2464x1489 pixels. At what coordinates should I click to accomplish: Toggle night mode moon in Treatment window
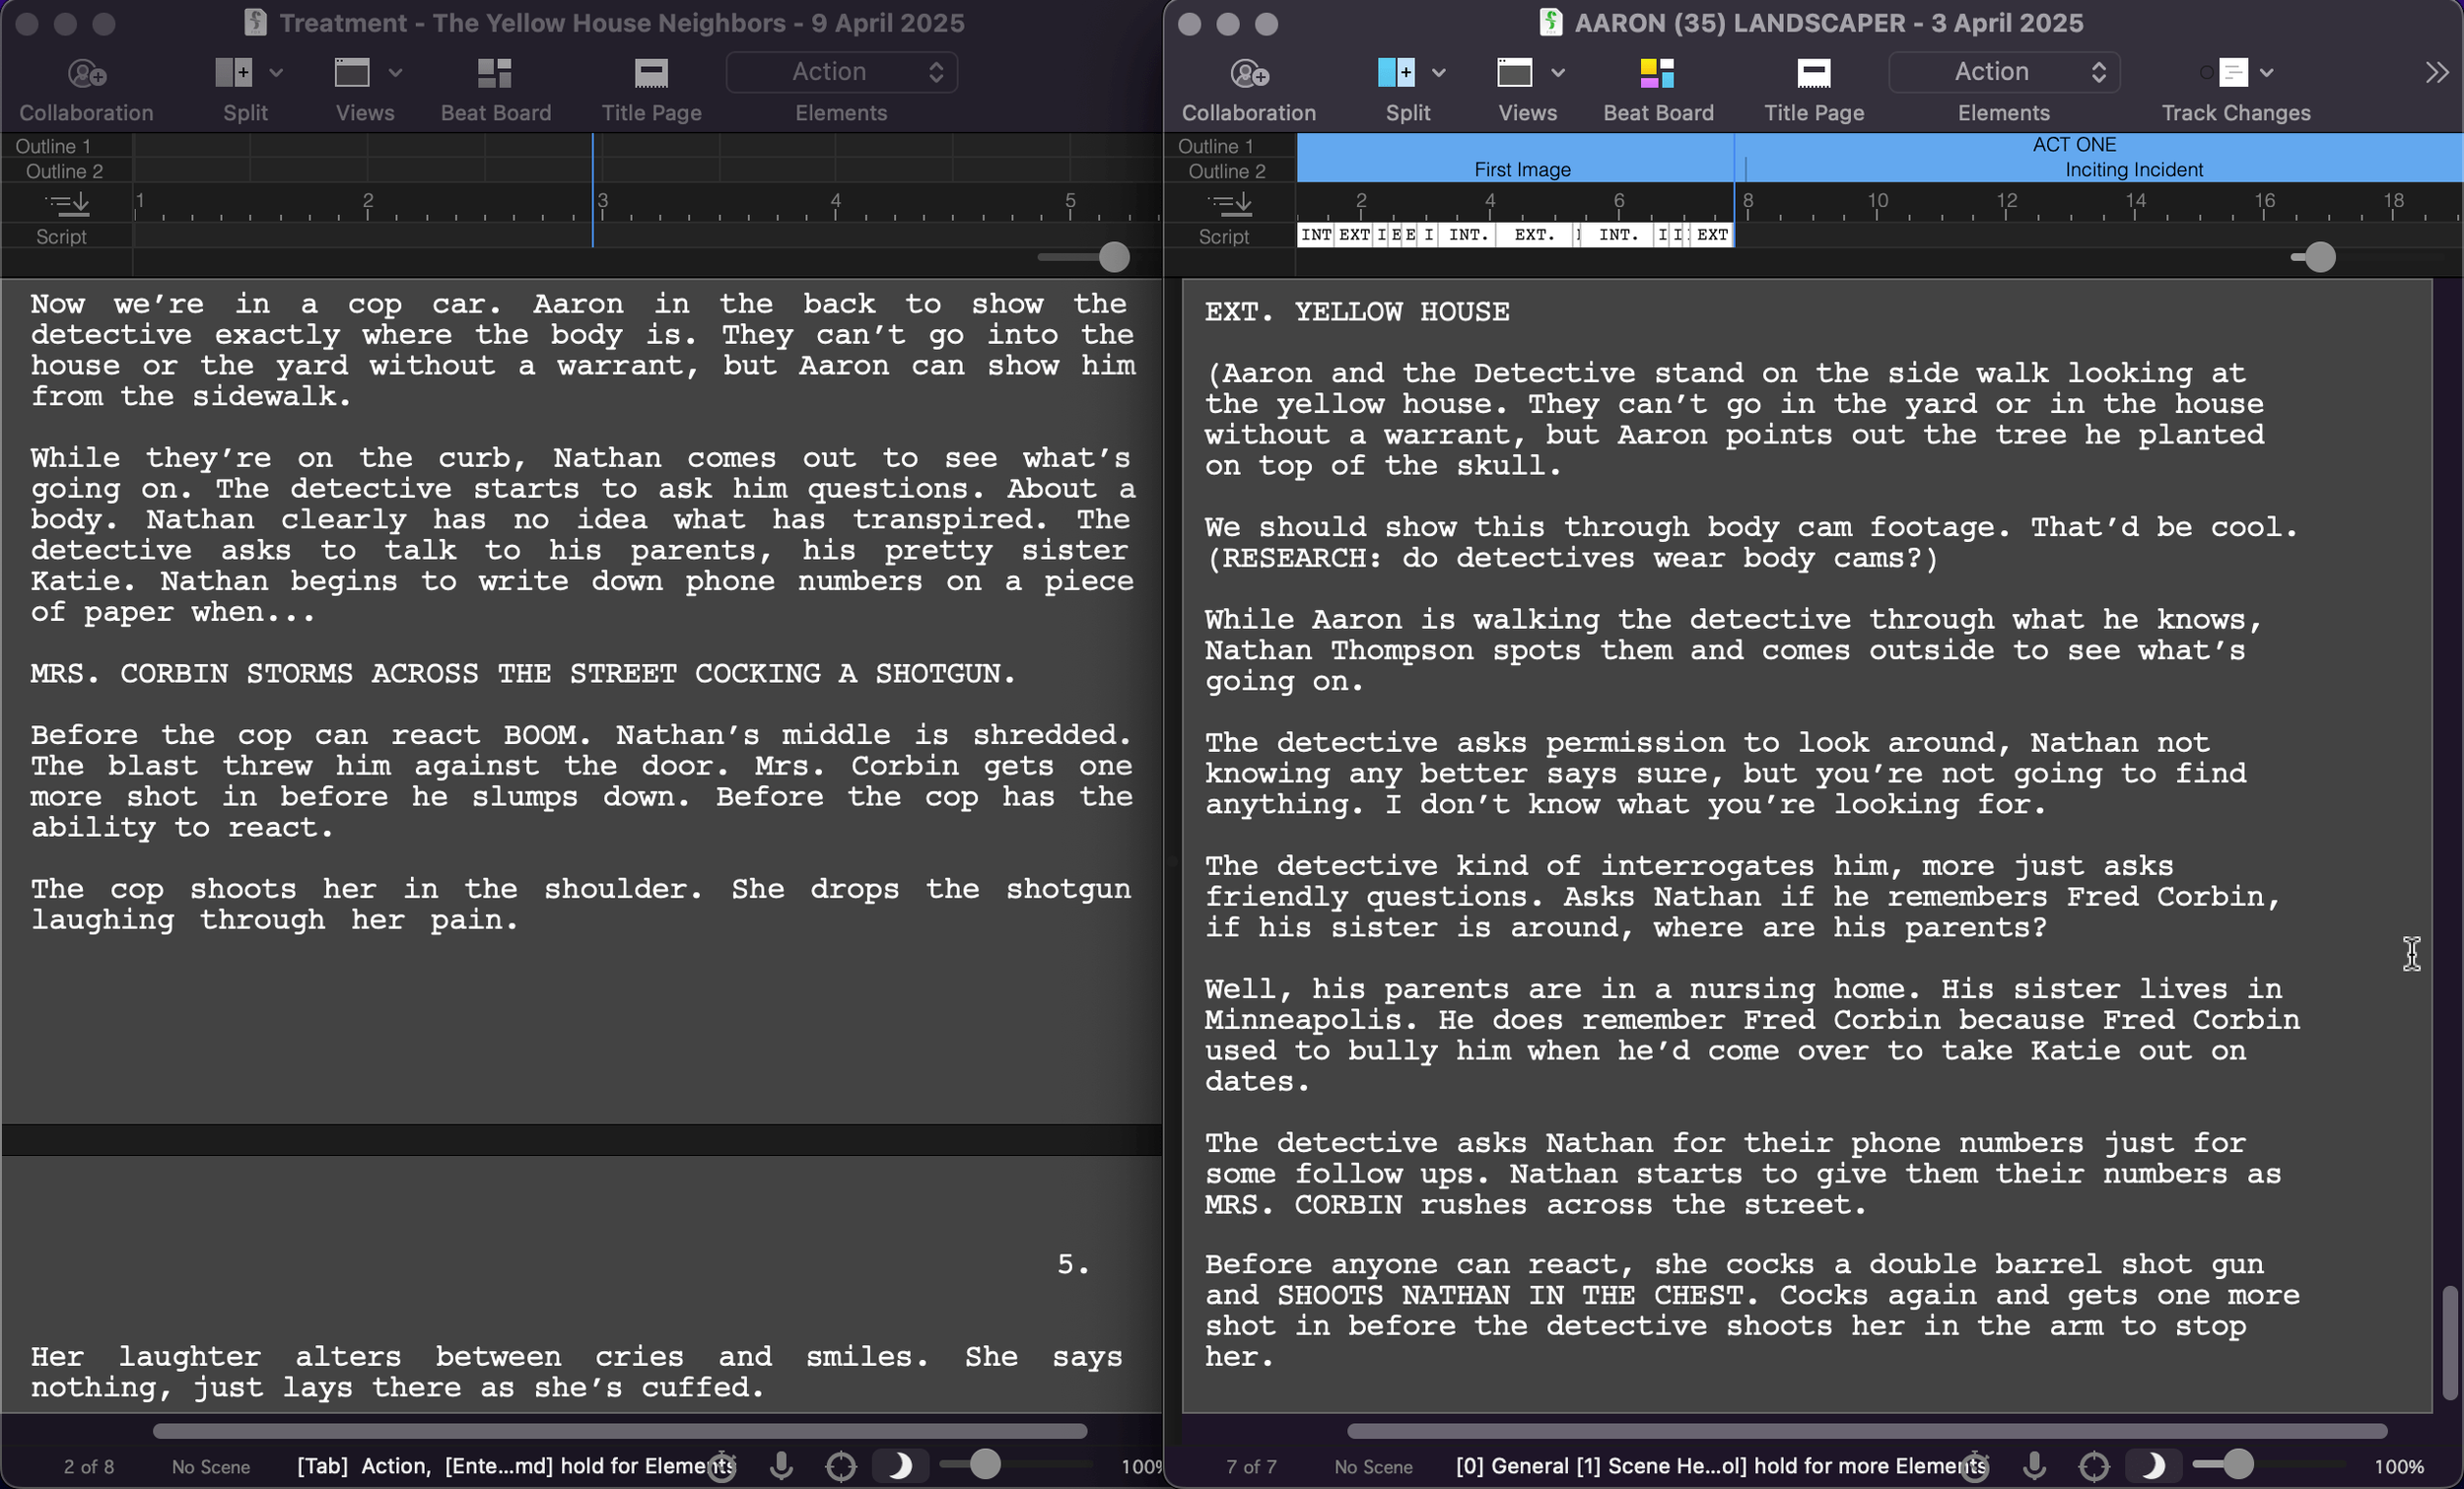pyautogui.click(x=899, y=1466)
